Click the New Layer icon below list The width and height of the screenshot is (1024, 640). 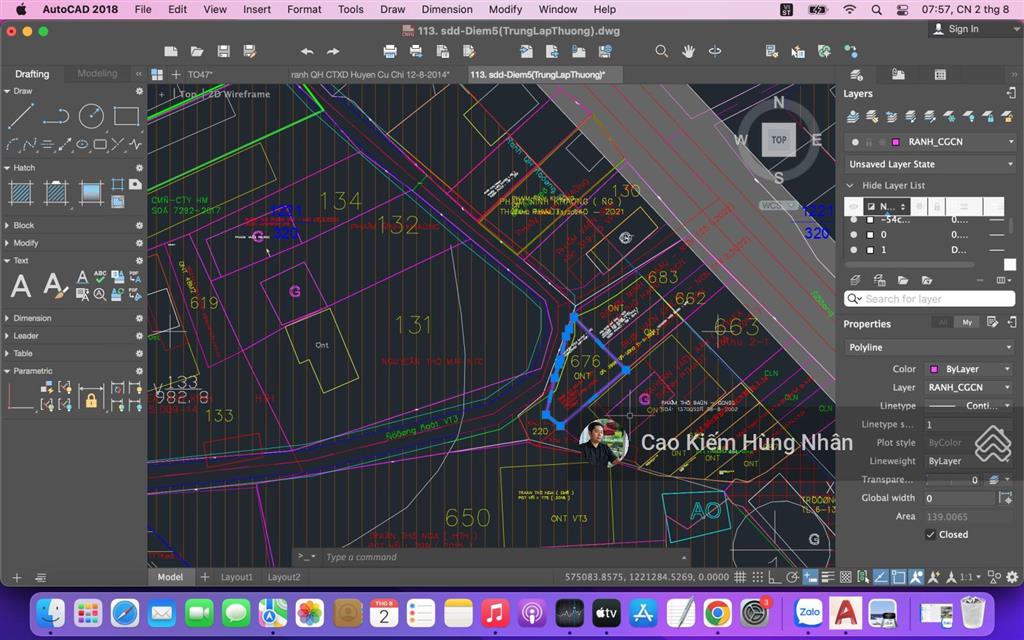pos(856,280)
